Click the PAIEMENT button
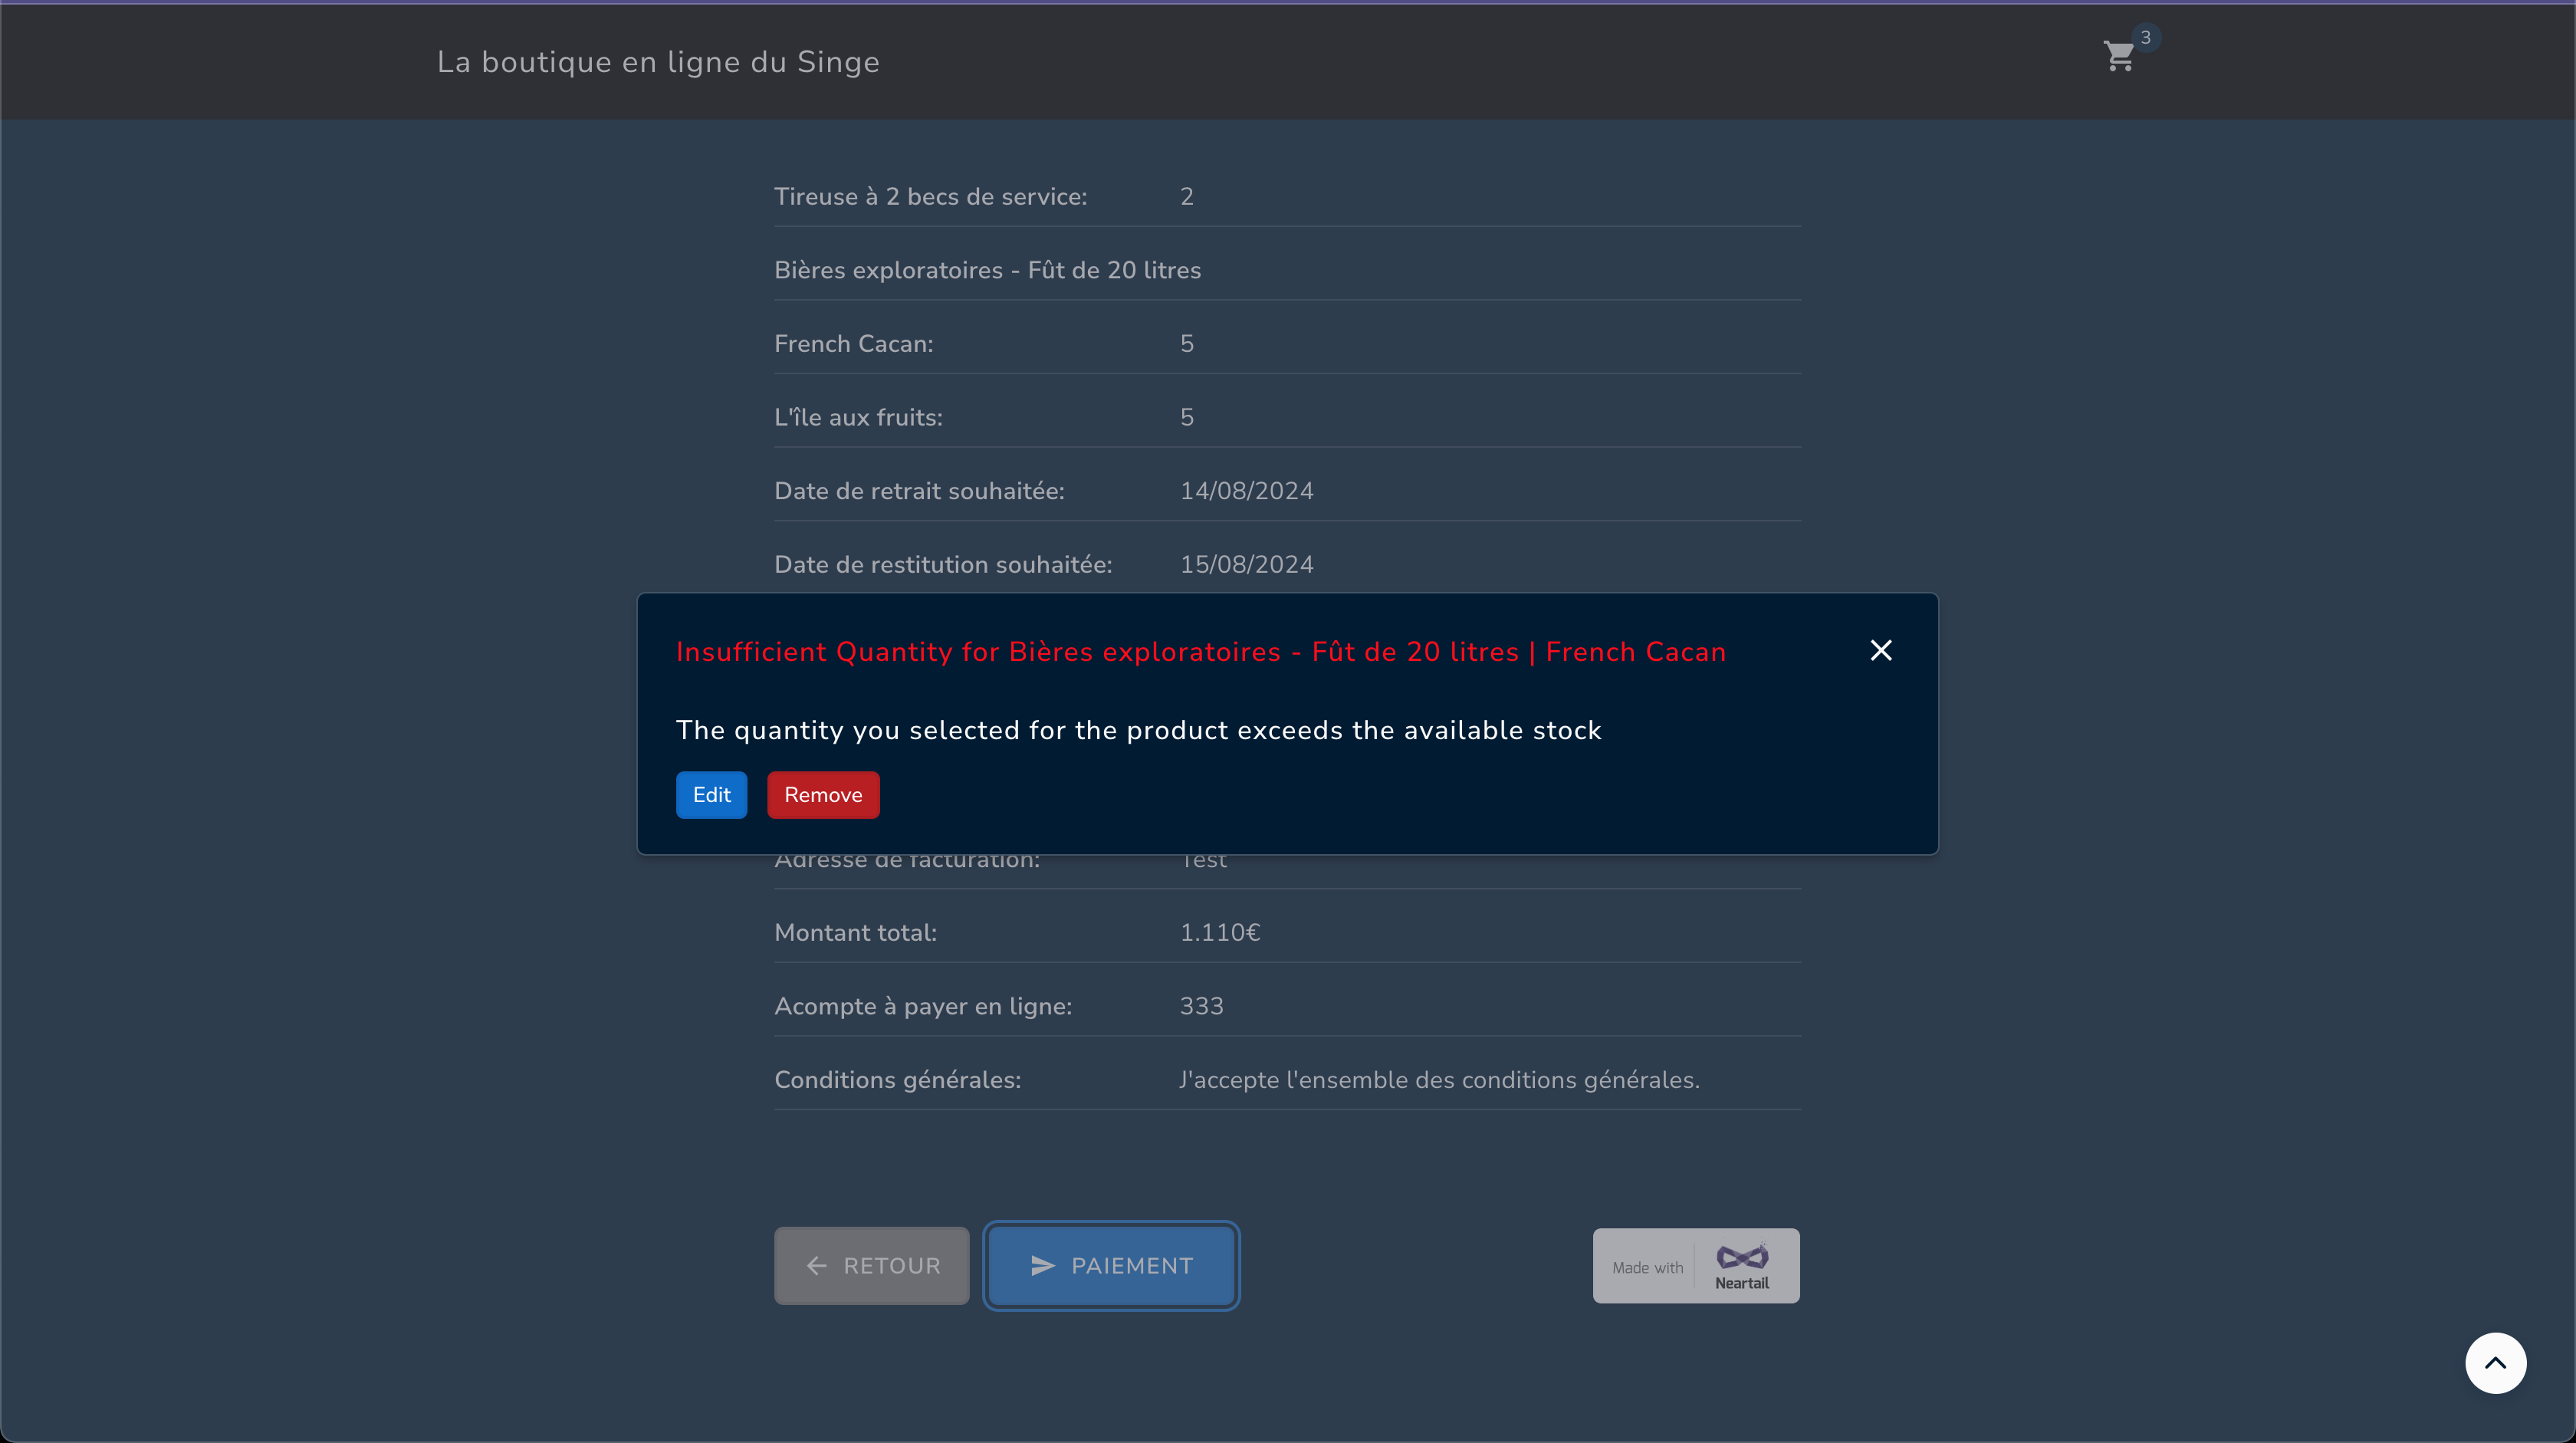 coord(1111,1266)
